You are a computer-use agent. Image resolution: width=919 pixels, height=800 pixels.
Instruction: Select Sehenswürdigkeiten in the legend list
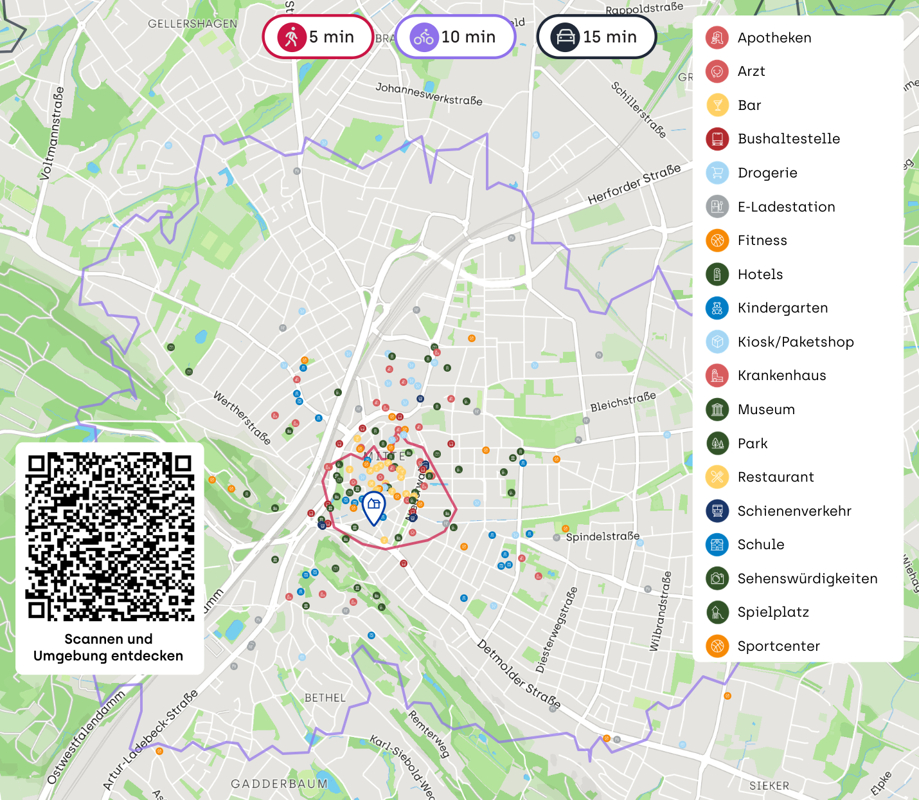click(807, 579)
